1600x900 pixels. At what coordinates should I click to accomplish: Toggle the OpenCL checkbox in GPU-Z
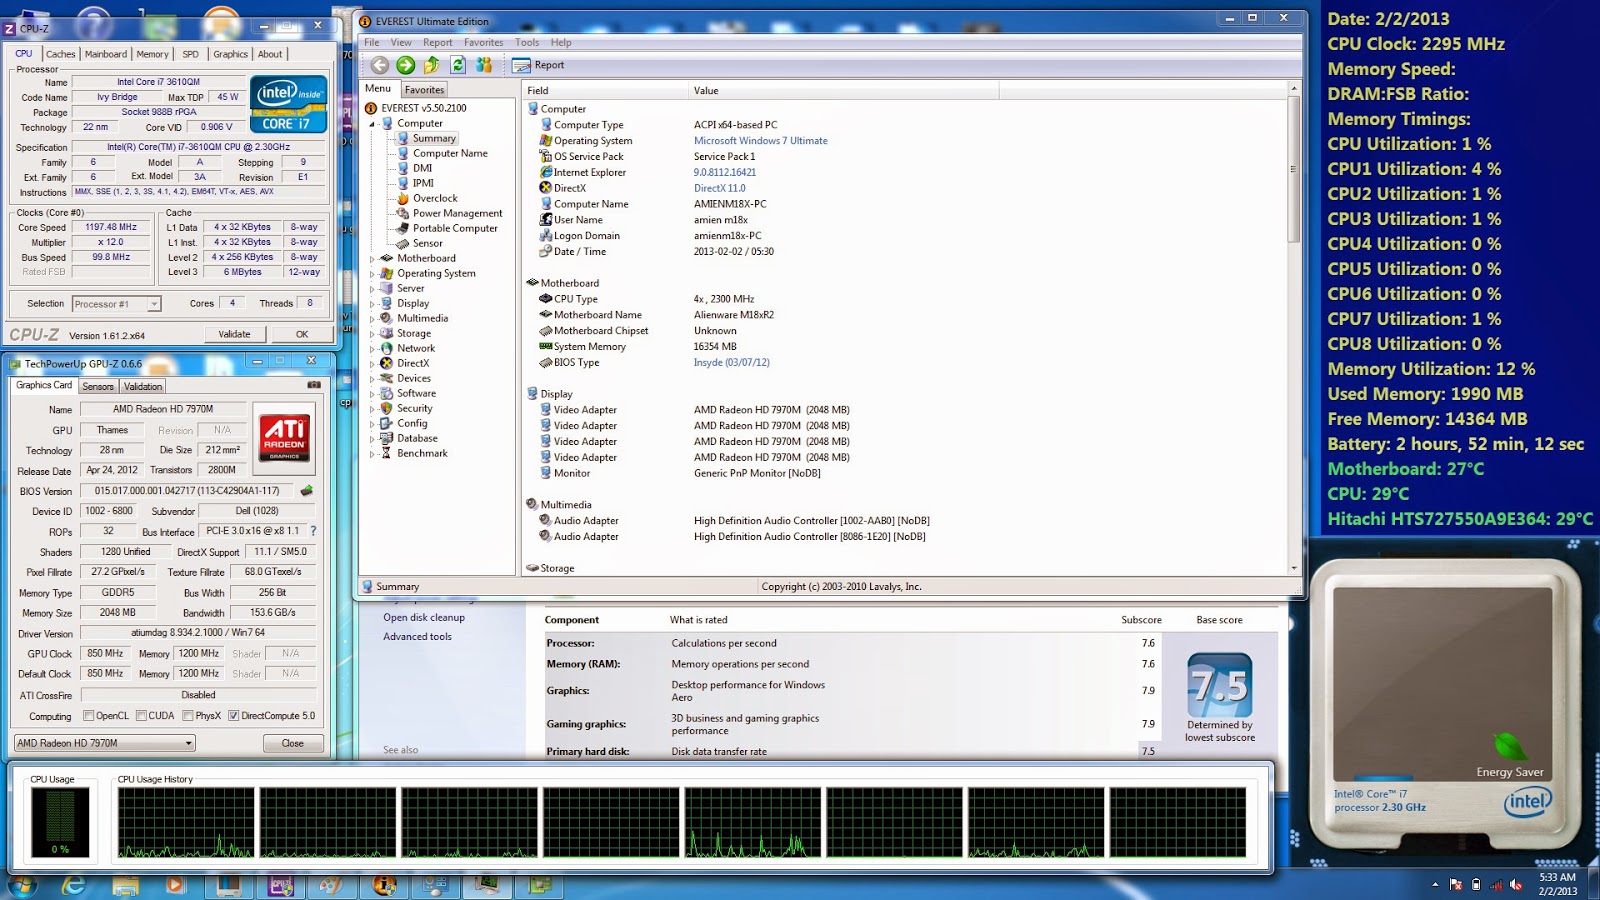[89, 716]
